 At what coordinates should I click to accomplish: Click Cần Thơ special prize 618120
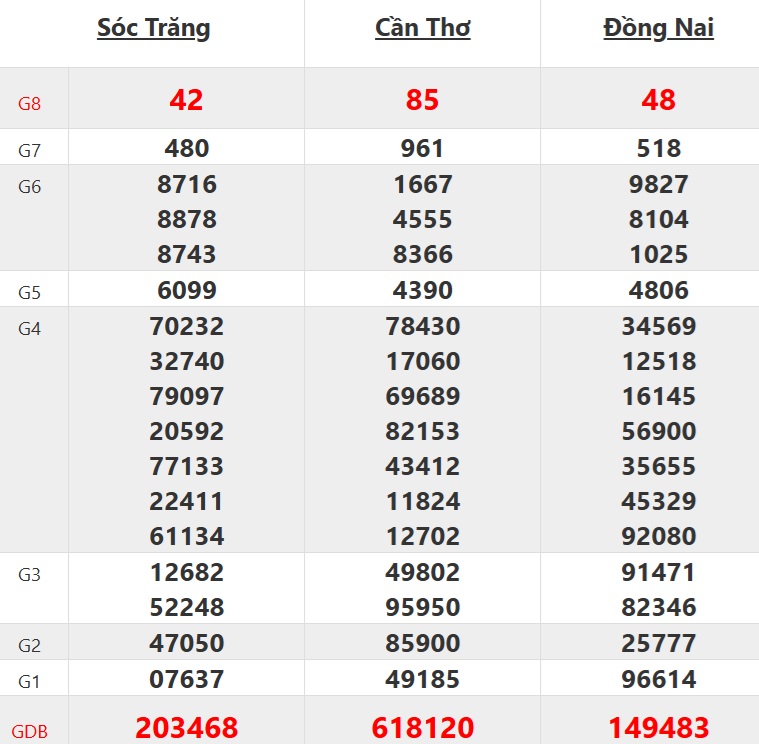coord(423,728)
